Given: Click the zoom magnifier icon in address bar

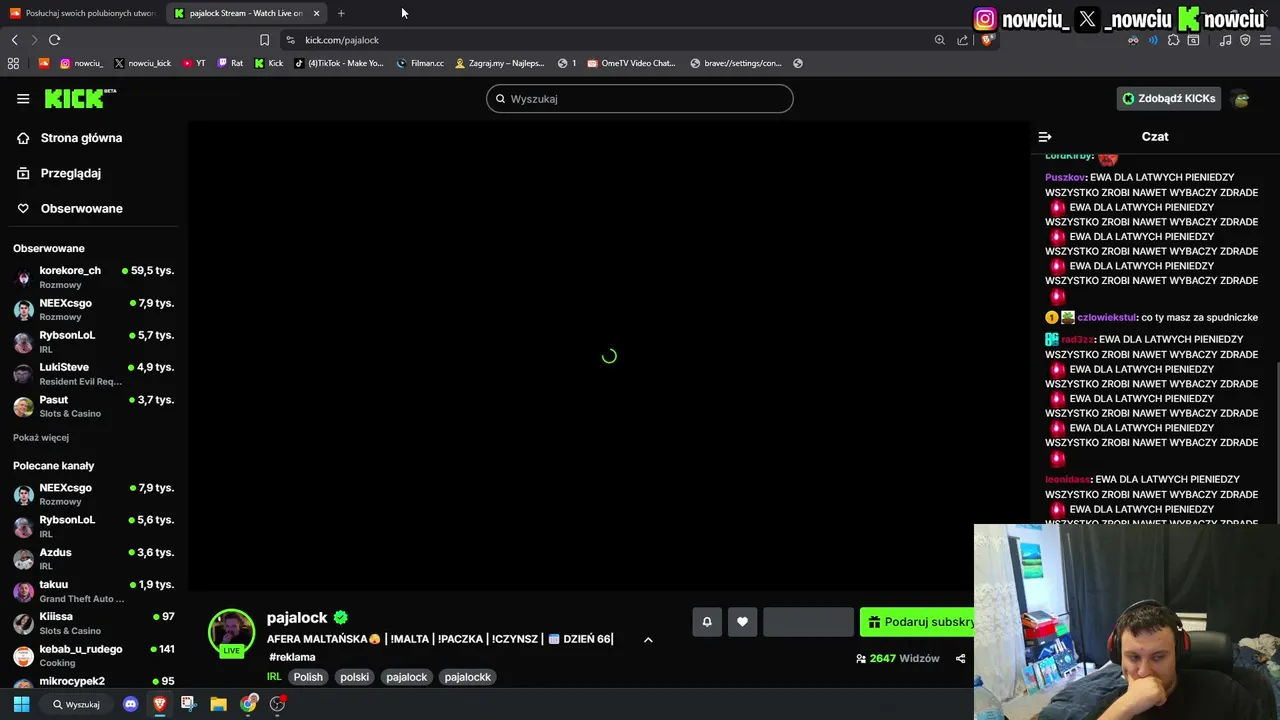Looking at the screenshot, I should tap(939, 40).
